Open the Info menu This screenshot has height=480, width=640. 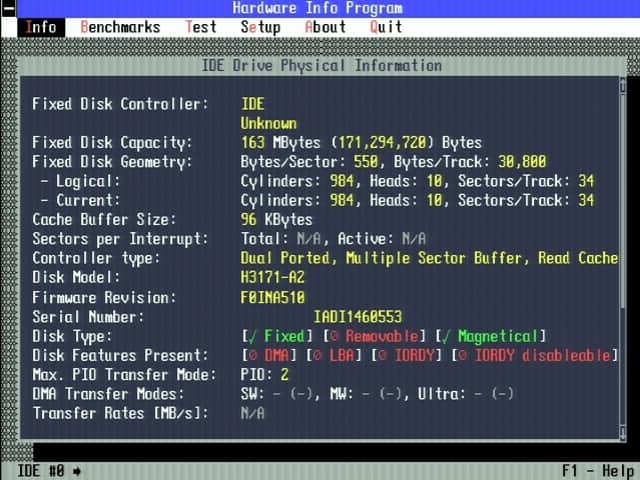coord(41,27)
